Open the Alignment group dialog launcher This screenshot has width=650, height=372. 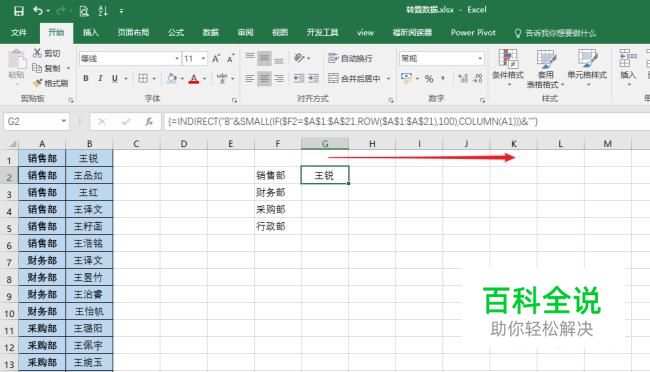click(391, 100)
